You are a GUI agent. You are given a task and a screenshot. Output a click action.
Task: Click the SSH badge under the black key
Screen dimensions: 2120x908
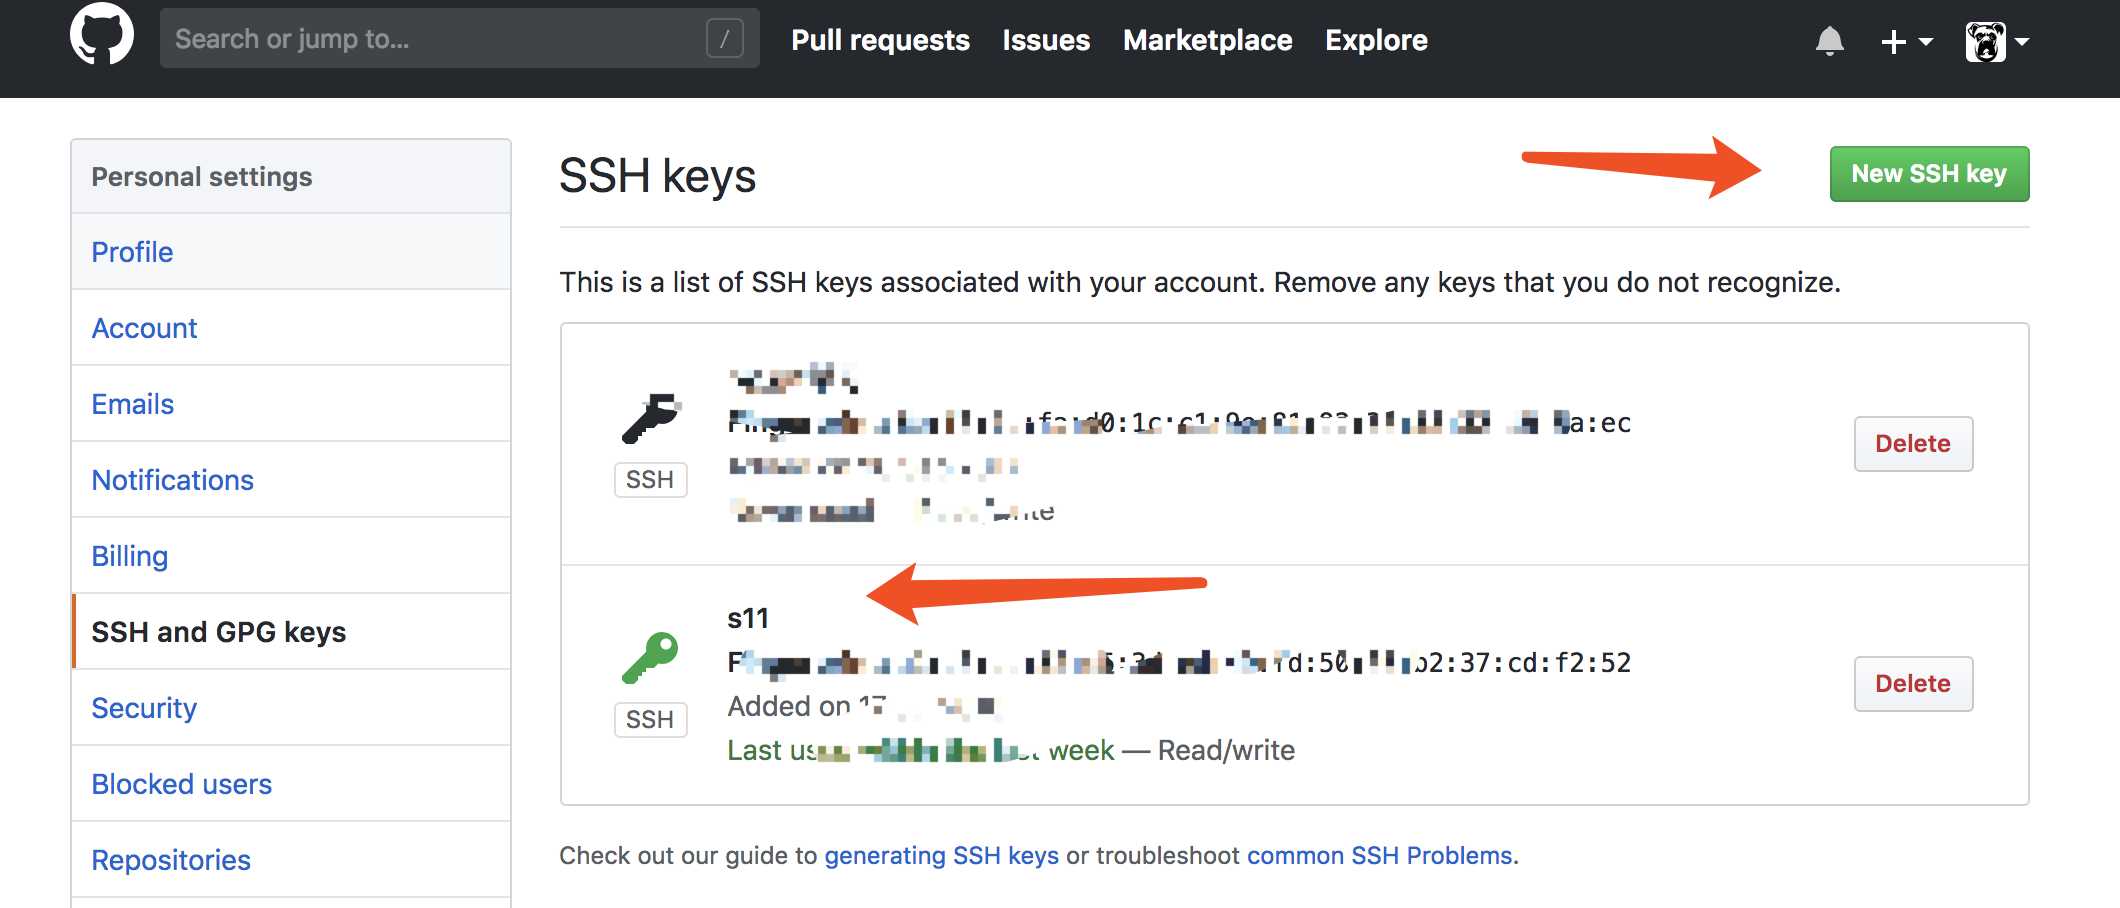point(650,480)
